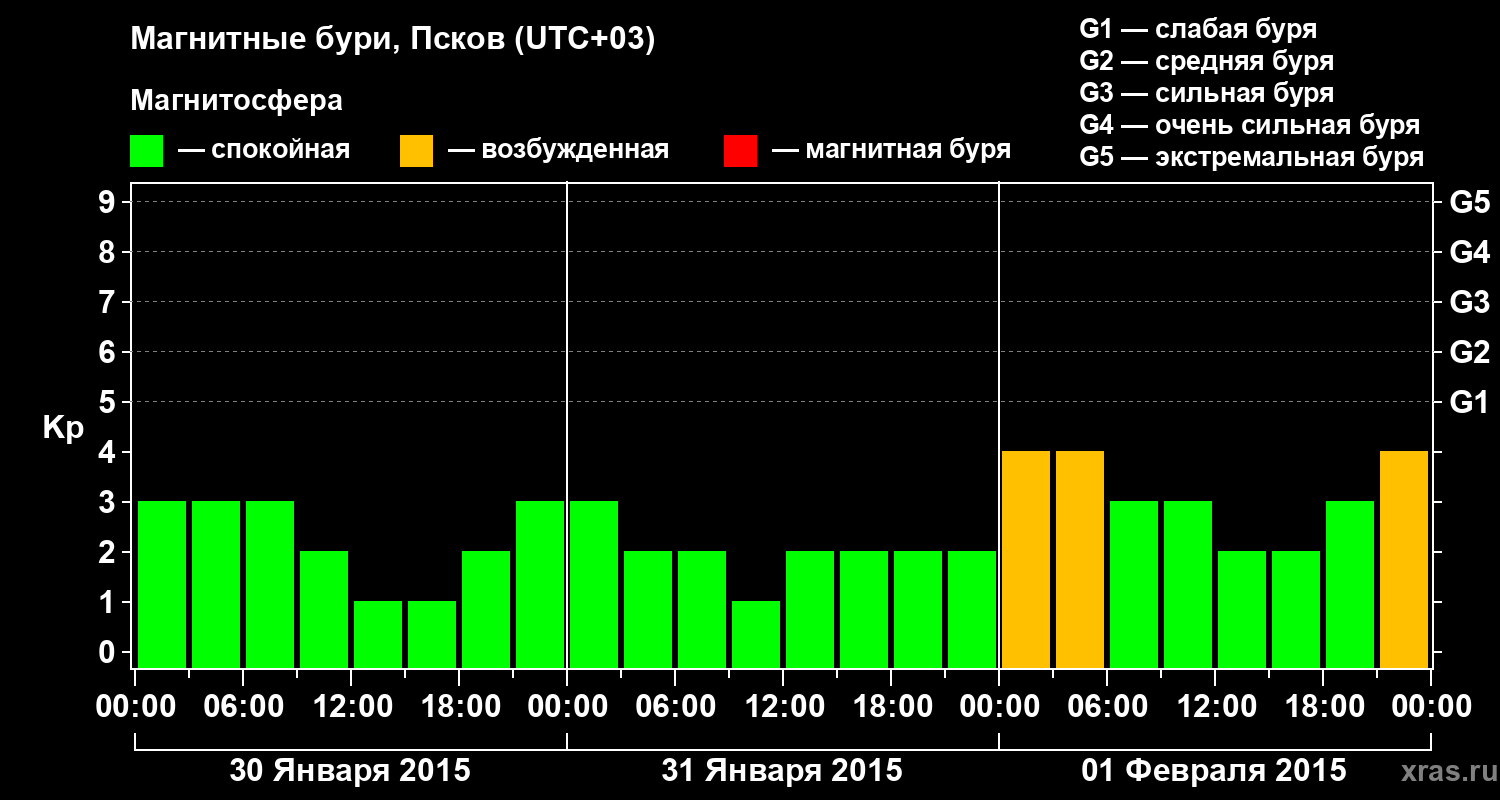The height and width of the screenshot is (800, 1500).
Task: Click the orange 'возбужденная' legend swatch
Action: pos(416,151)
